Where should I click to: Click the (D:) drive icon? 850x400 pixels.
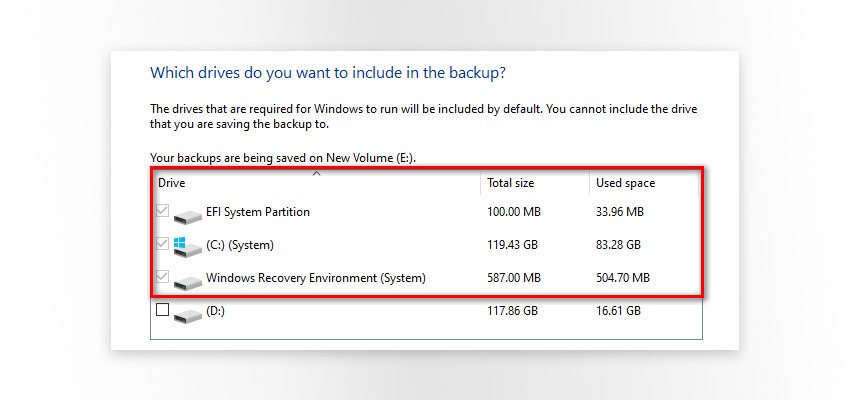[x=187, y=314]
